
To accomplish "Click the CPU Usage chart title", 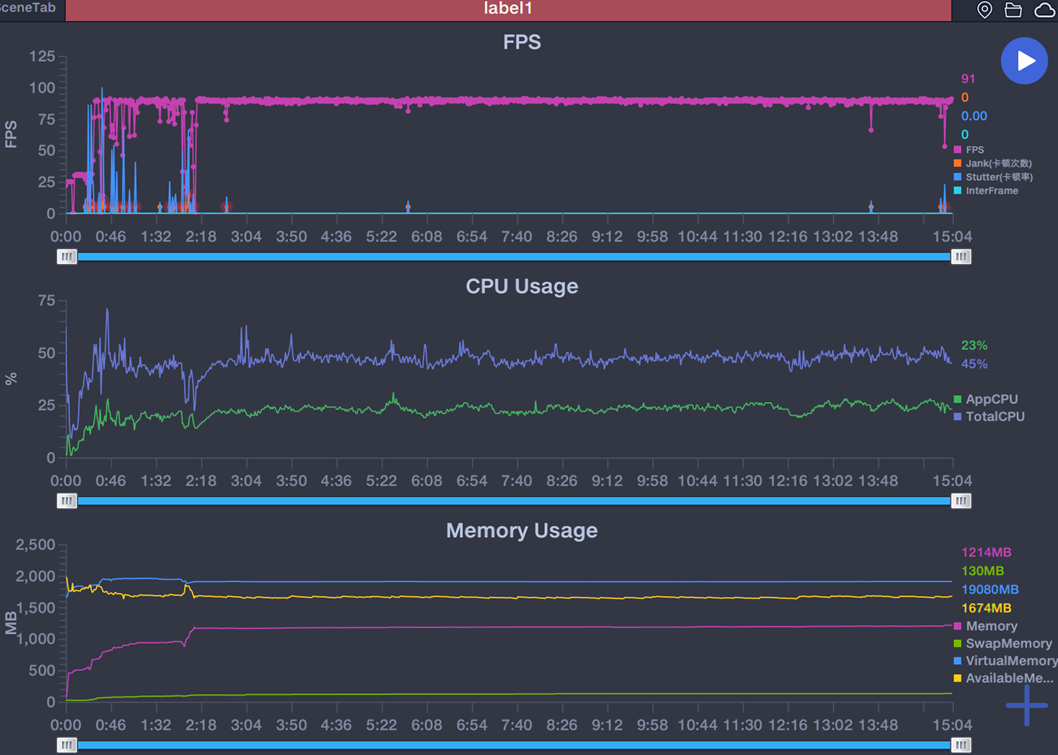I will coord(522,286).
